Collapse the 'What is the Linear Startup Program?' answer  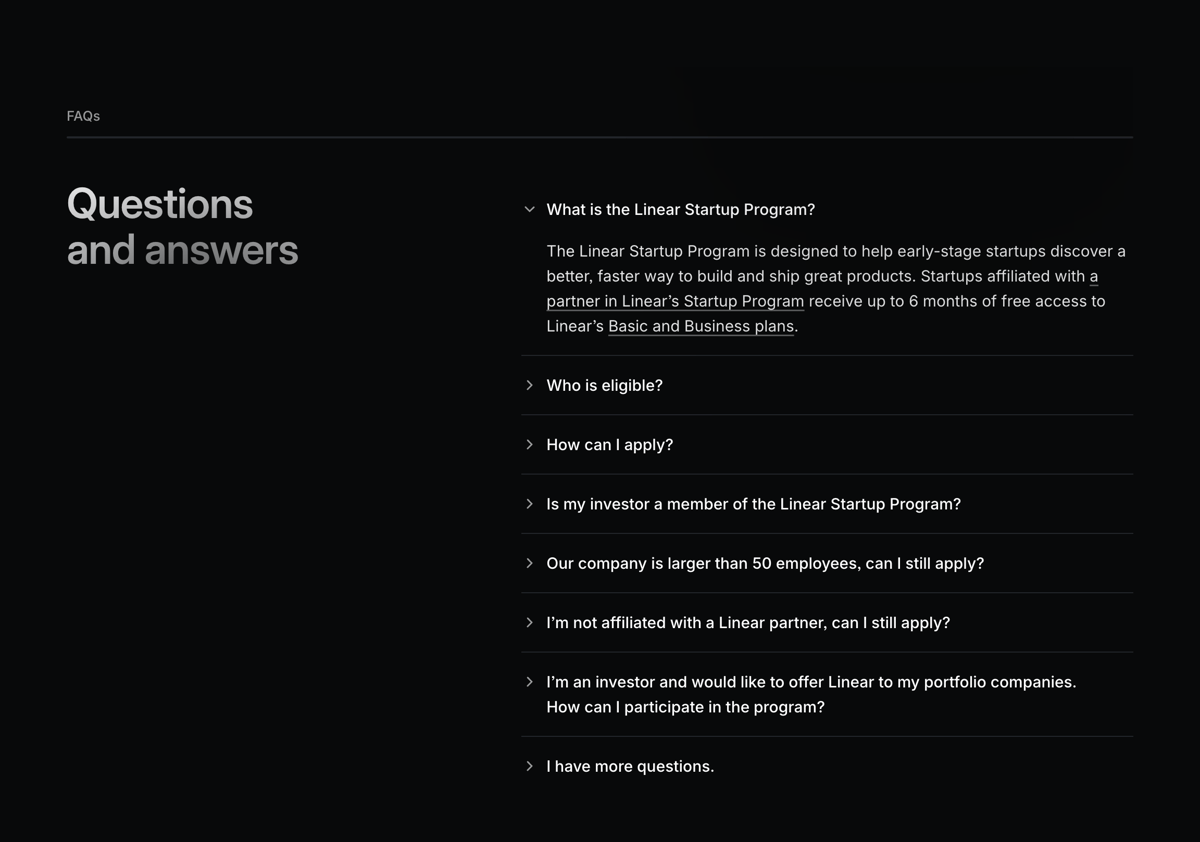[x=680, y=209]
